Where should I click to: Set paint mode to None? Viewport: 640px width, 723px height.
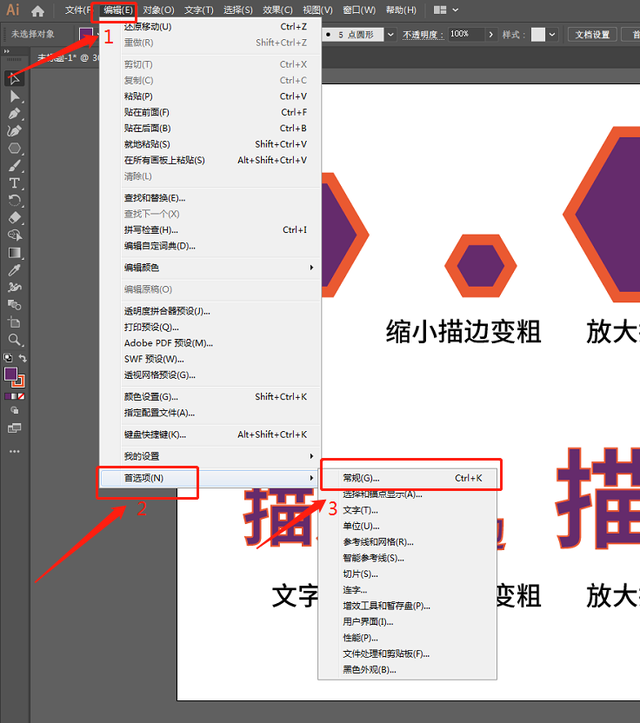[21, 397]
